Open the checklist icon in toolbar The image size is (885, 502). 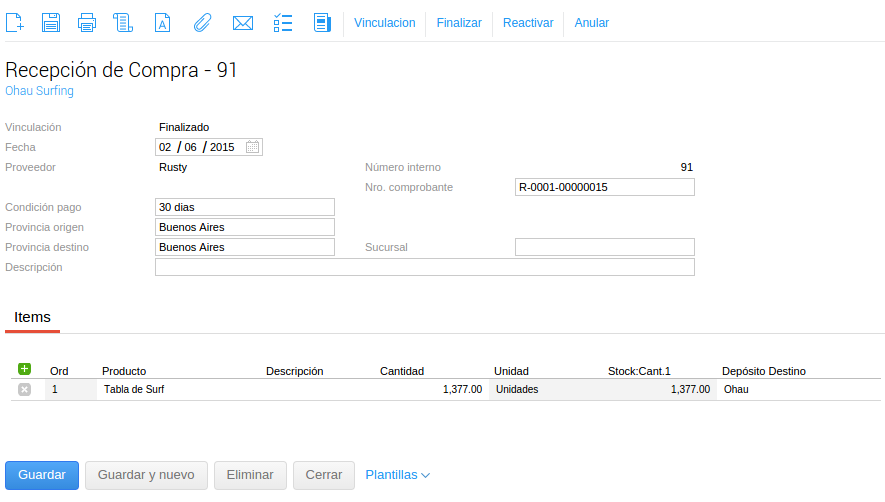(x=283, y=23)
